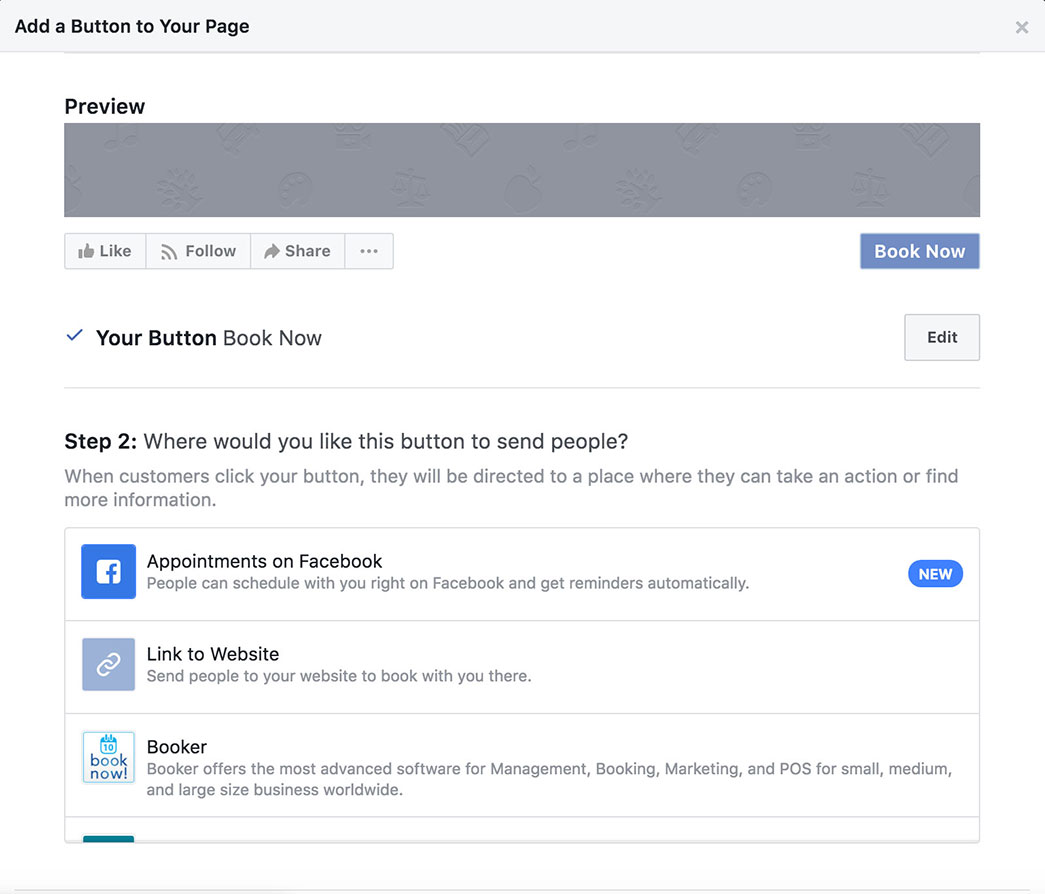
Task: Edit the Book Now button
Action: pyautogui.click(x=941, y=337)
